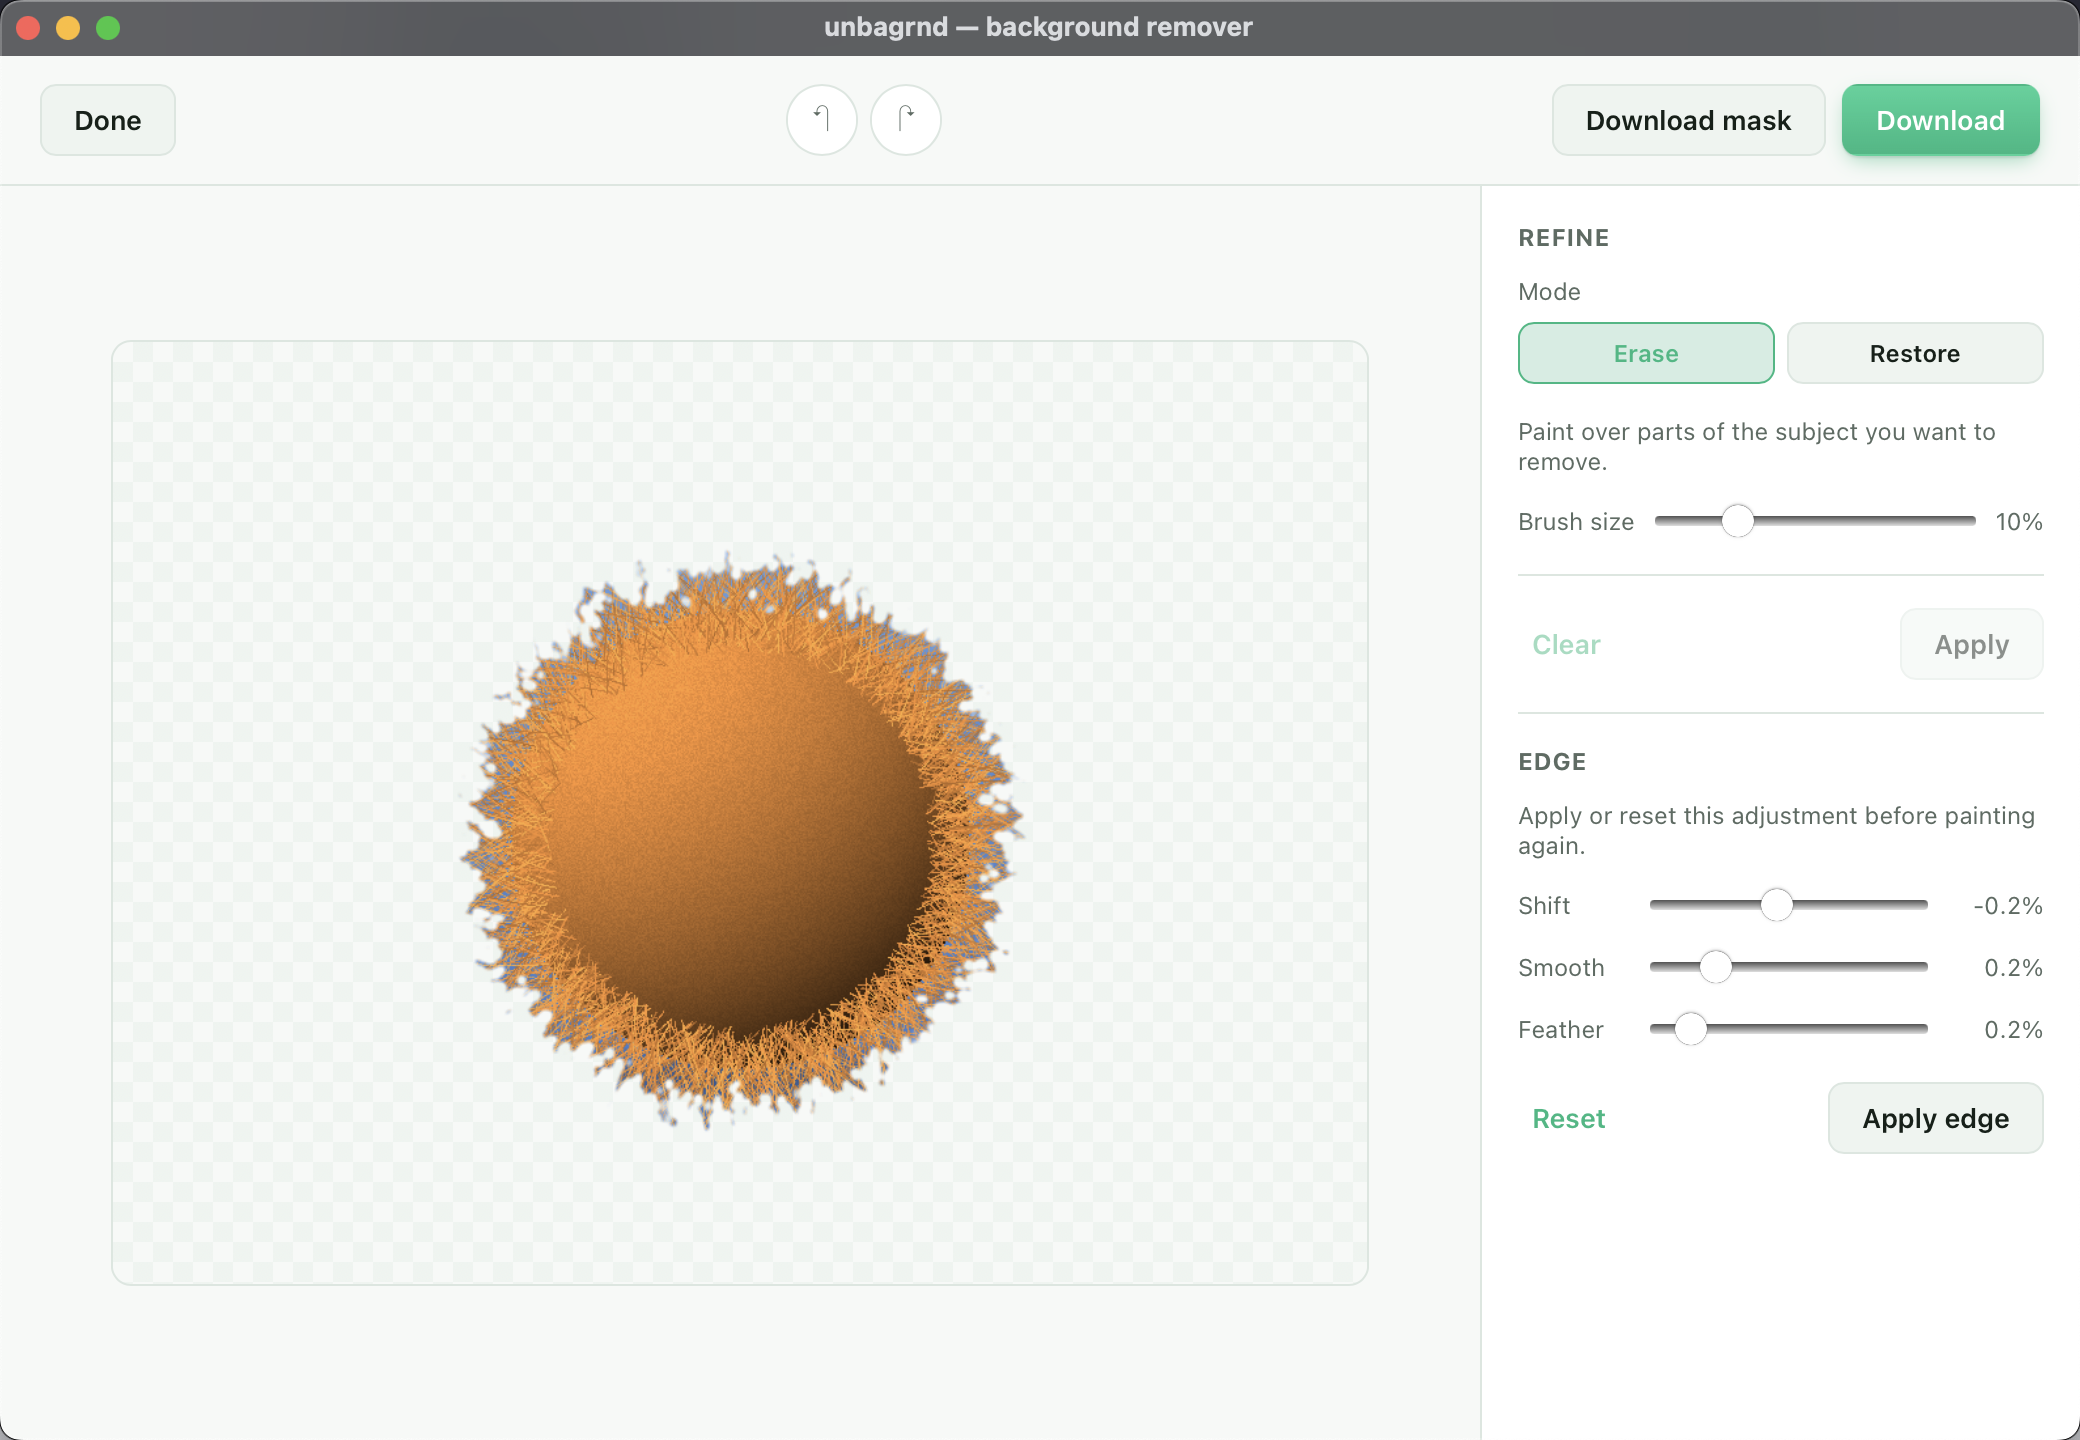Click the 0.2% Feather value
The width and height of the screenshot is (2080, 1440).
(x=2013, y=1030)
